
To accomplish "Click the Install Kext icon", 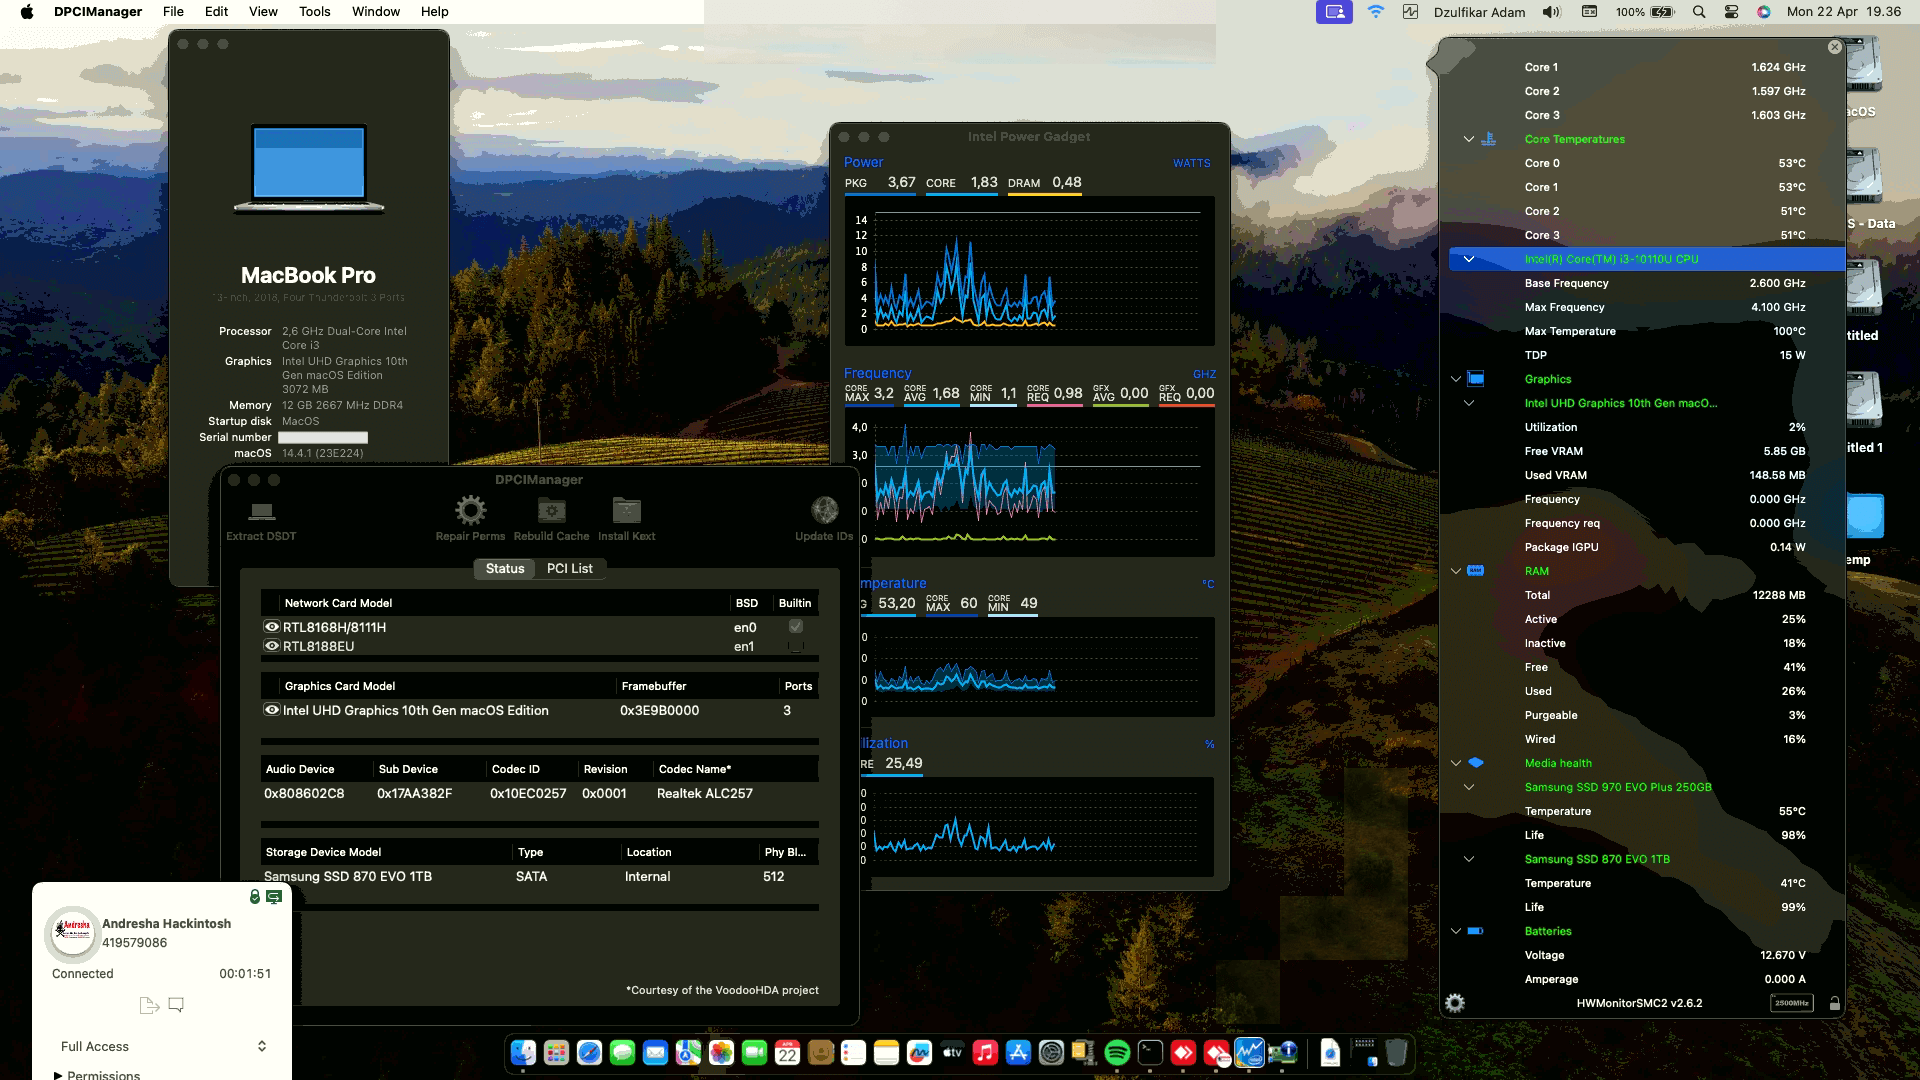I will (x=626, y=511).
